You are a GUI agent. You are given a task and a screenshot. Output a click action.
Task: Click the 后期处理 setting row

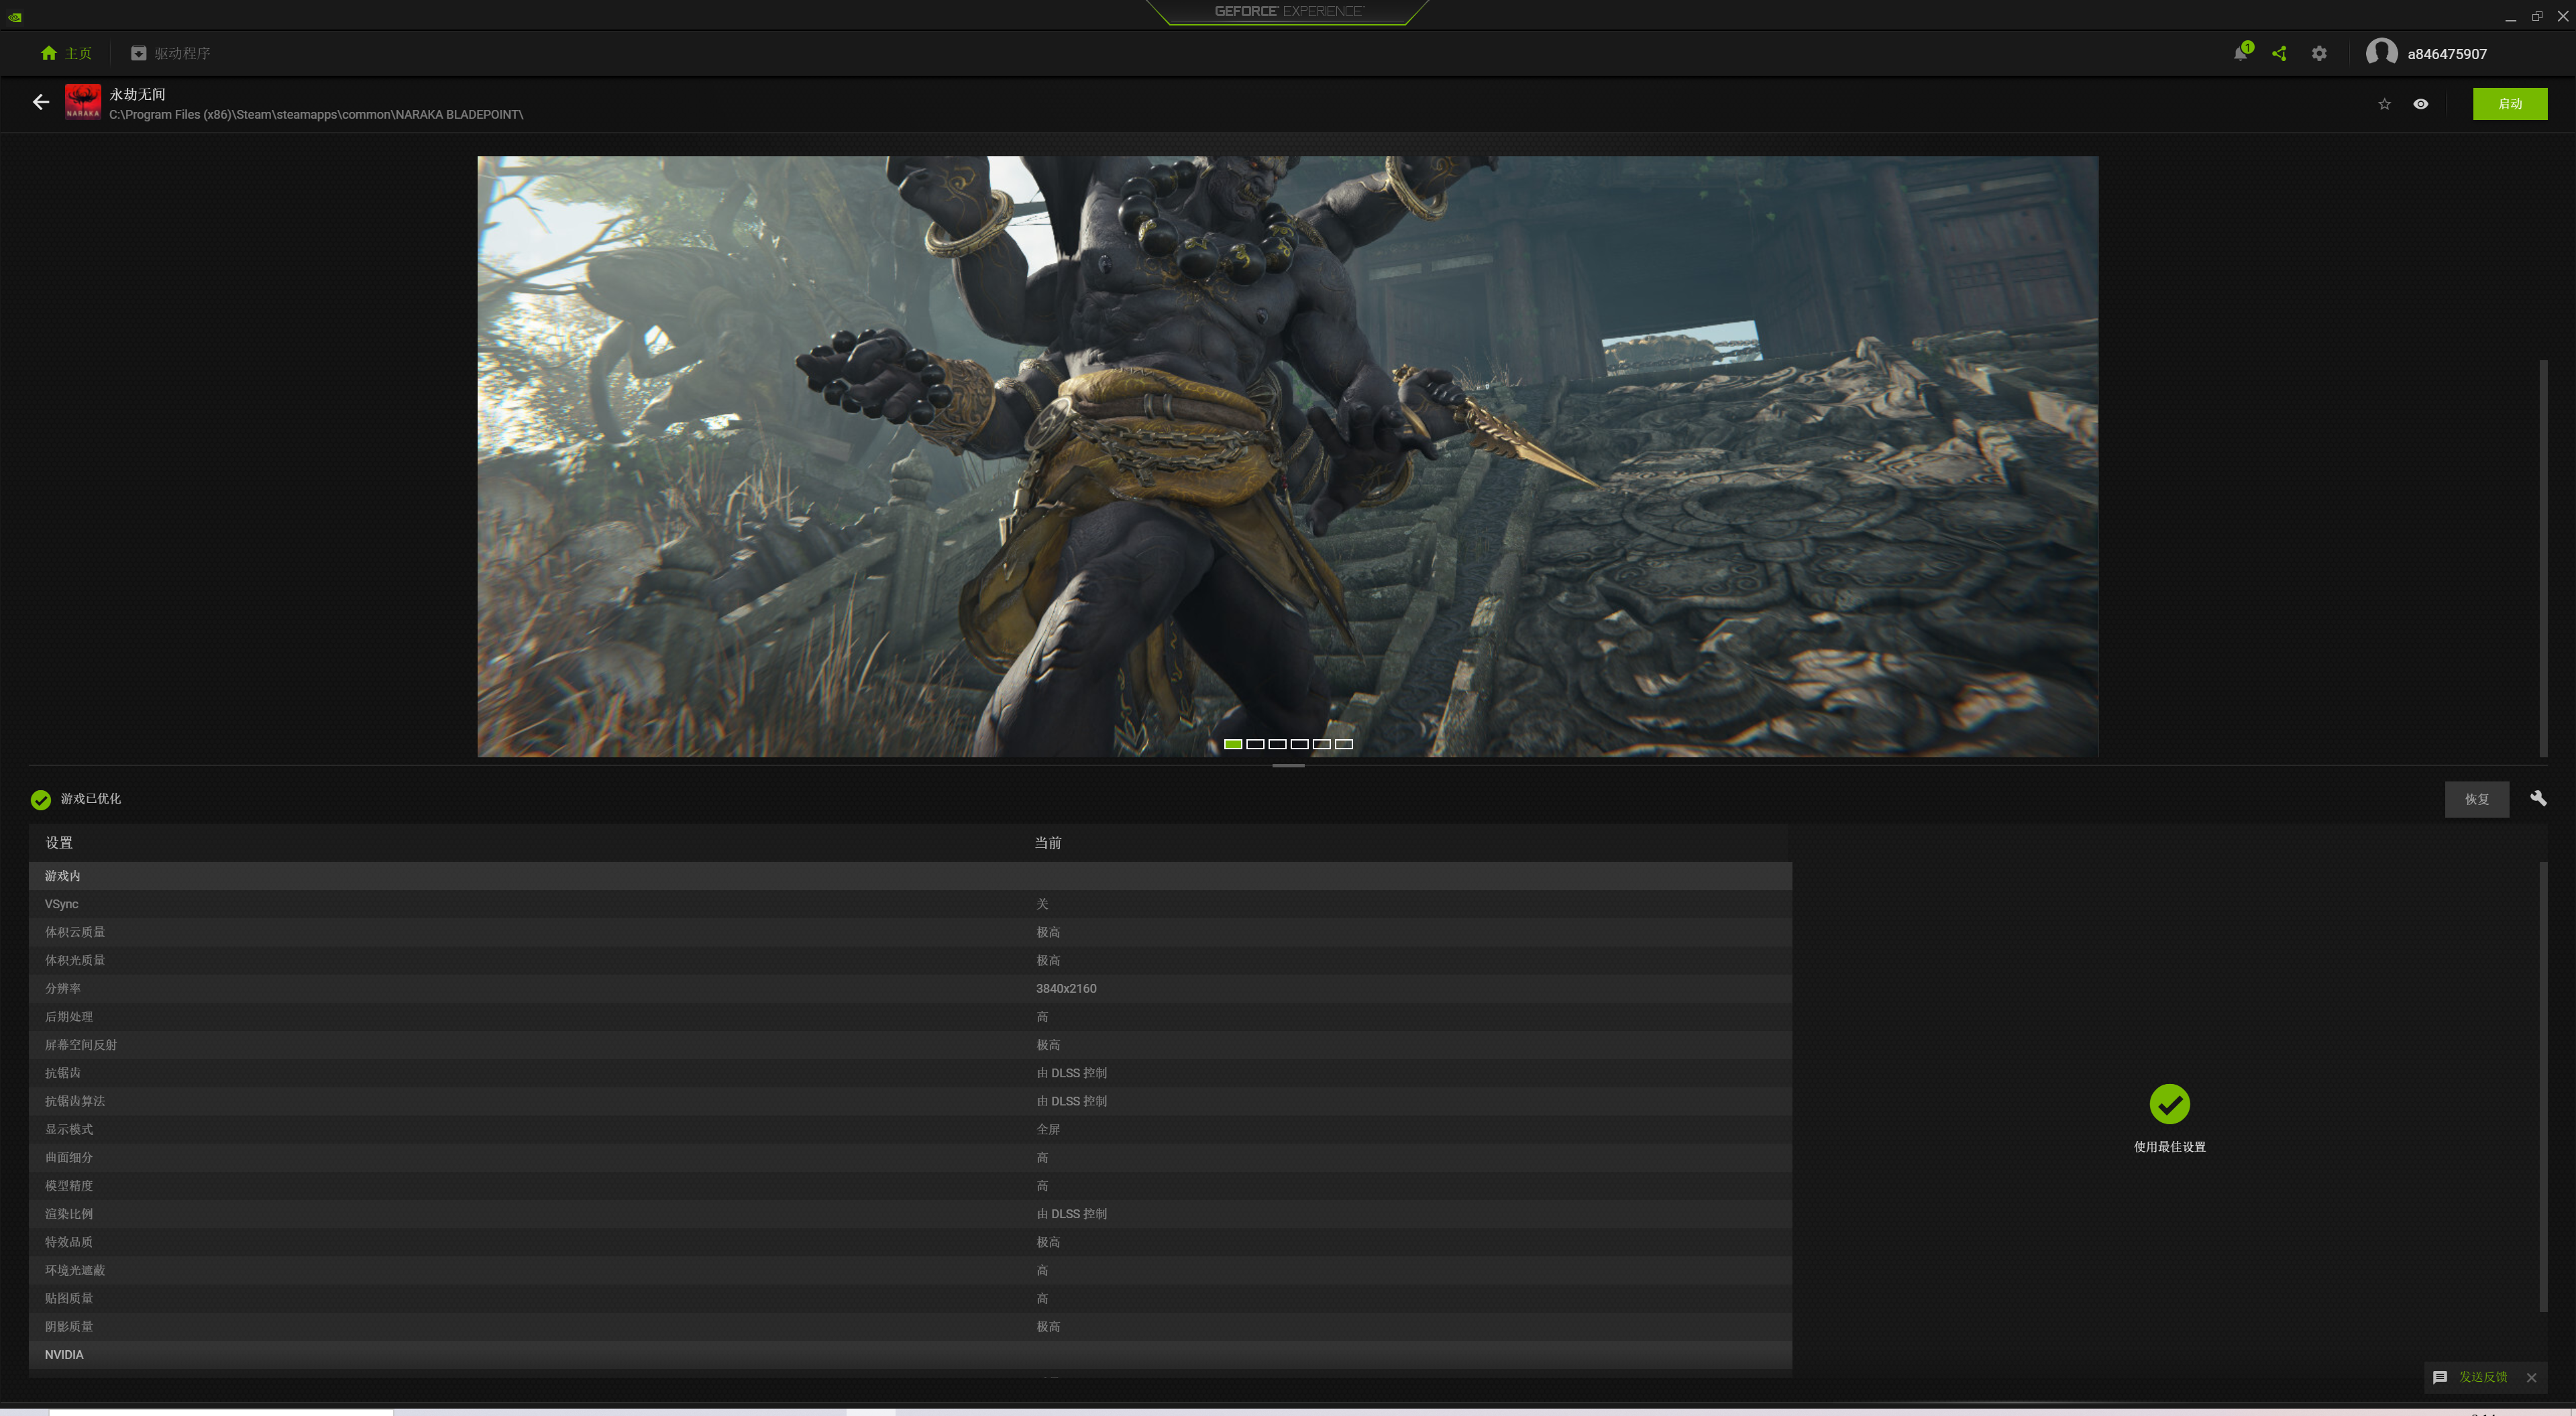[910, 1016]
